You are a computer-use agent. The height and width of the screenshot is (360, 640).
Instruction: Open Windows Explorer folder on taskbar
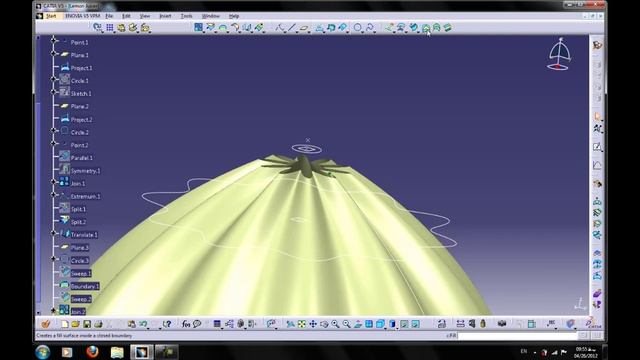coord(117,352)
